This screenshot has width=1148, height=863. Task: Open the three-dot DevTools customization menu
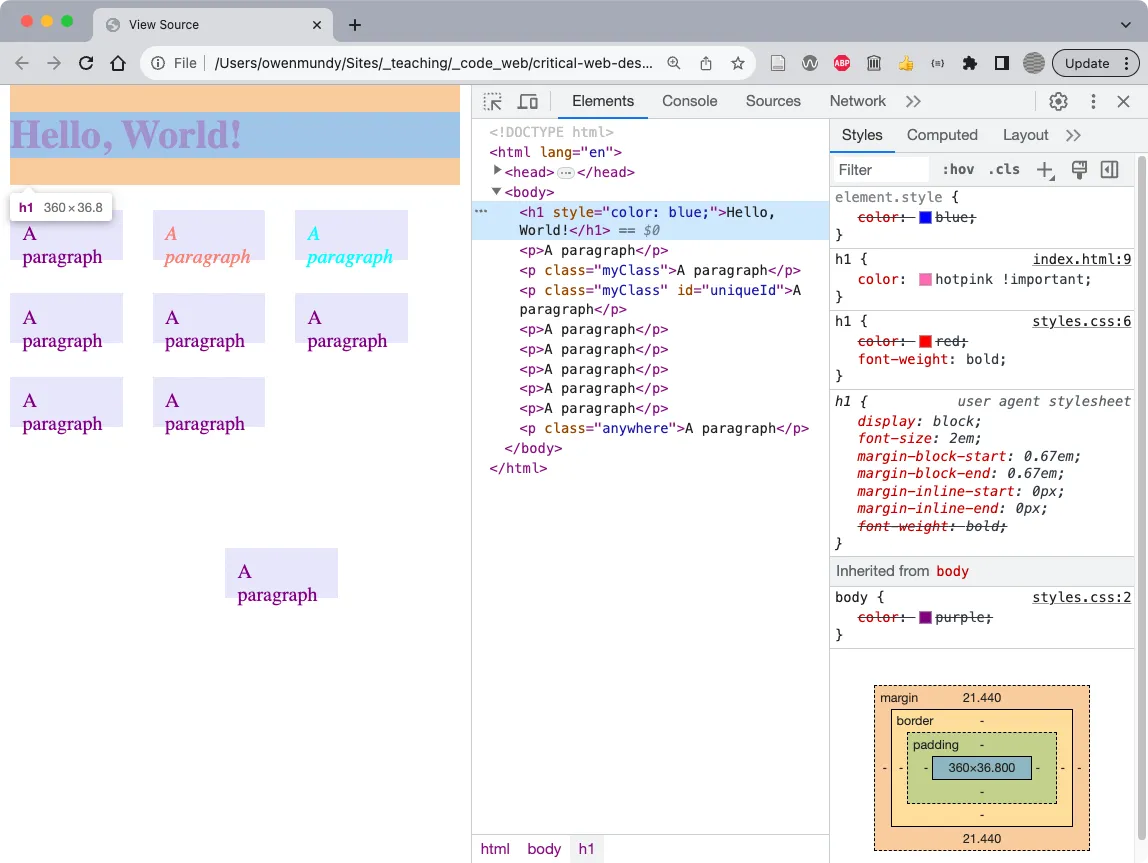tap(1093, 100)
